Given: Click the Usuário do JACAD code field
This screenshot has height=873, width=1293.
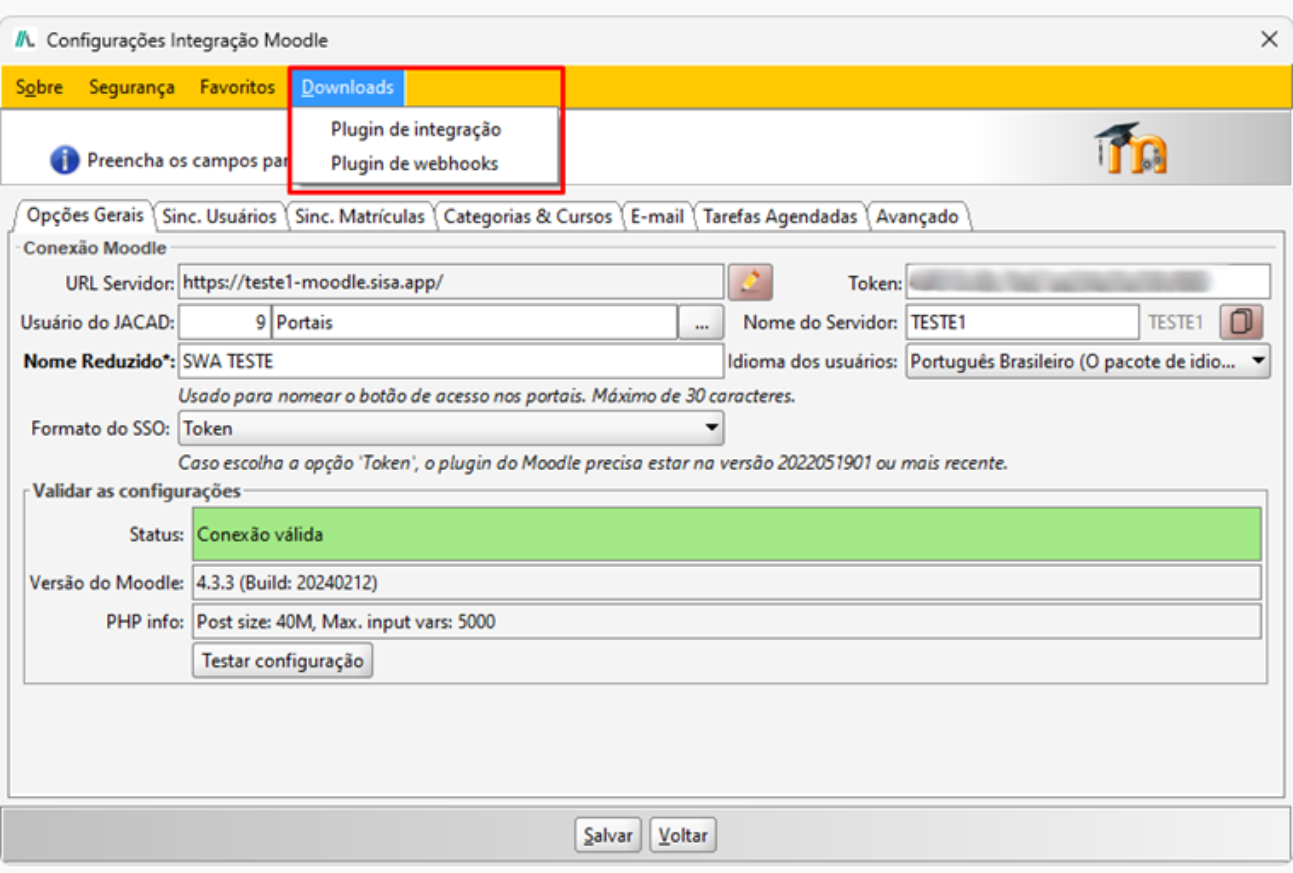Looking at the screenshot, I should click(224, 323).
